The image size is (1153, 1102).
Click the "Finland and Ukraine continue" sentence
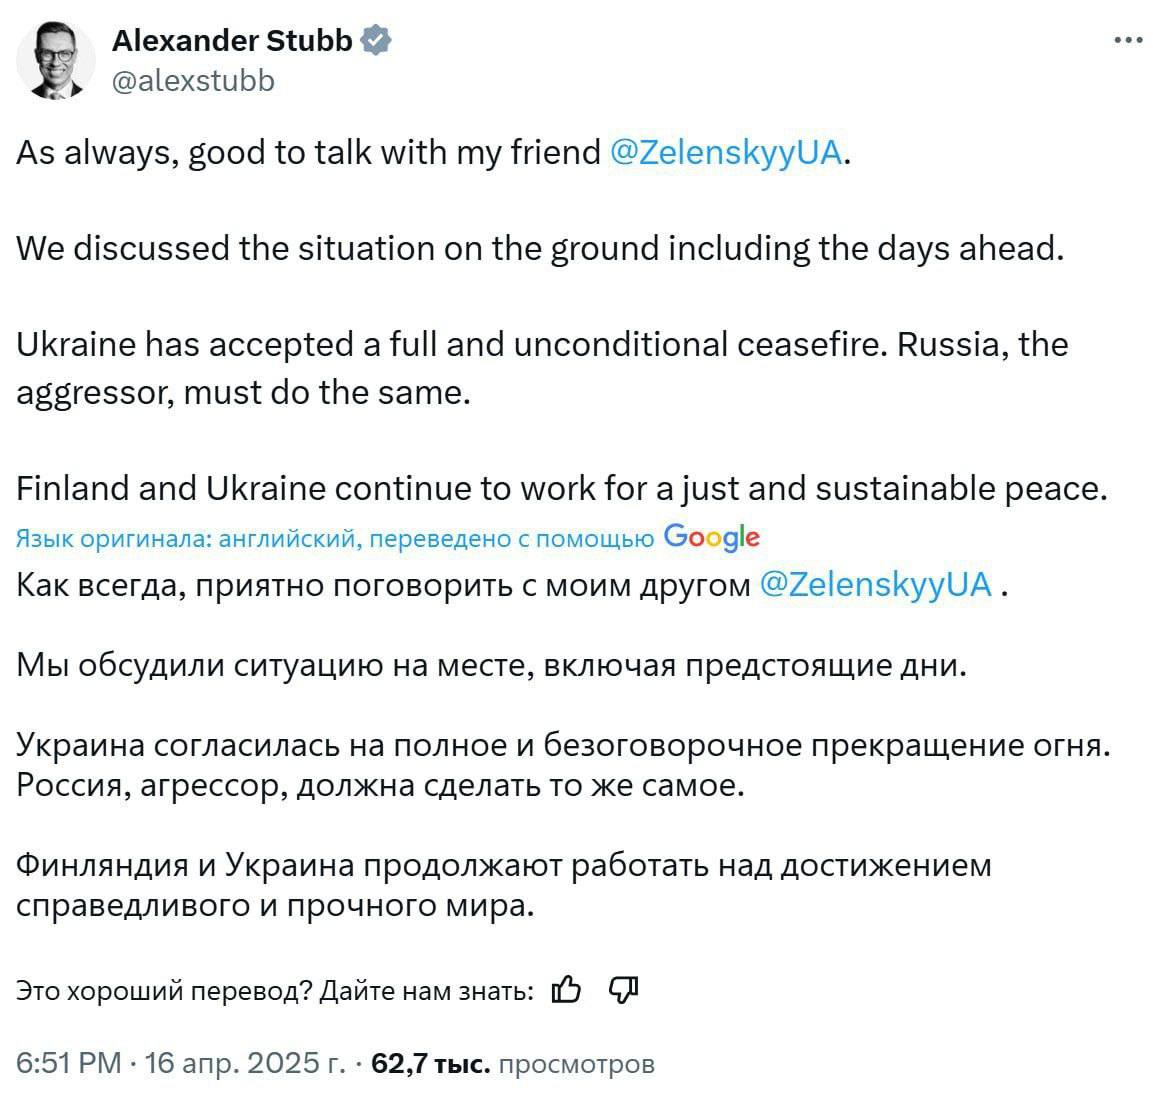coord(562,488)
